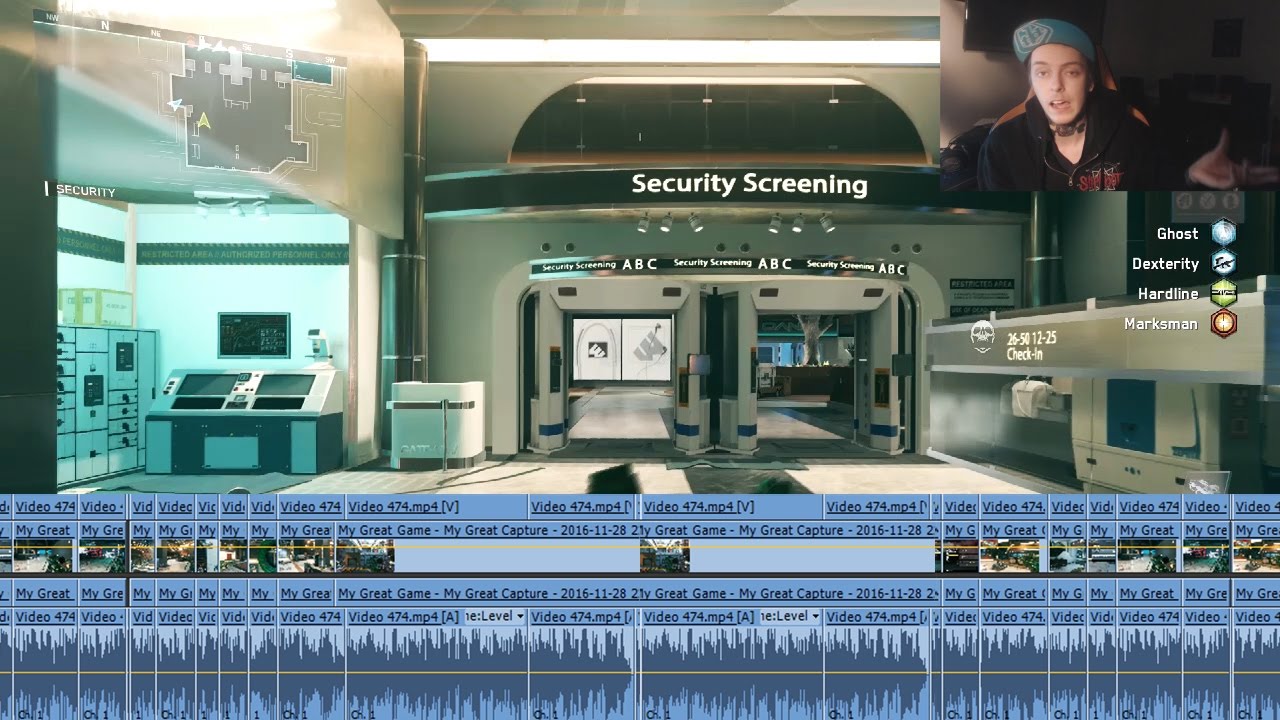Screen dimensions: 1280x720
Task: Click the 'Hardline' perk label
Action: [1168, 293]
